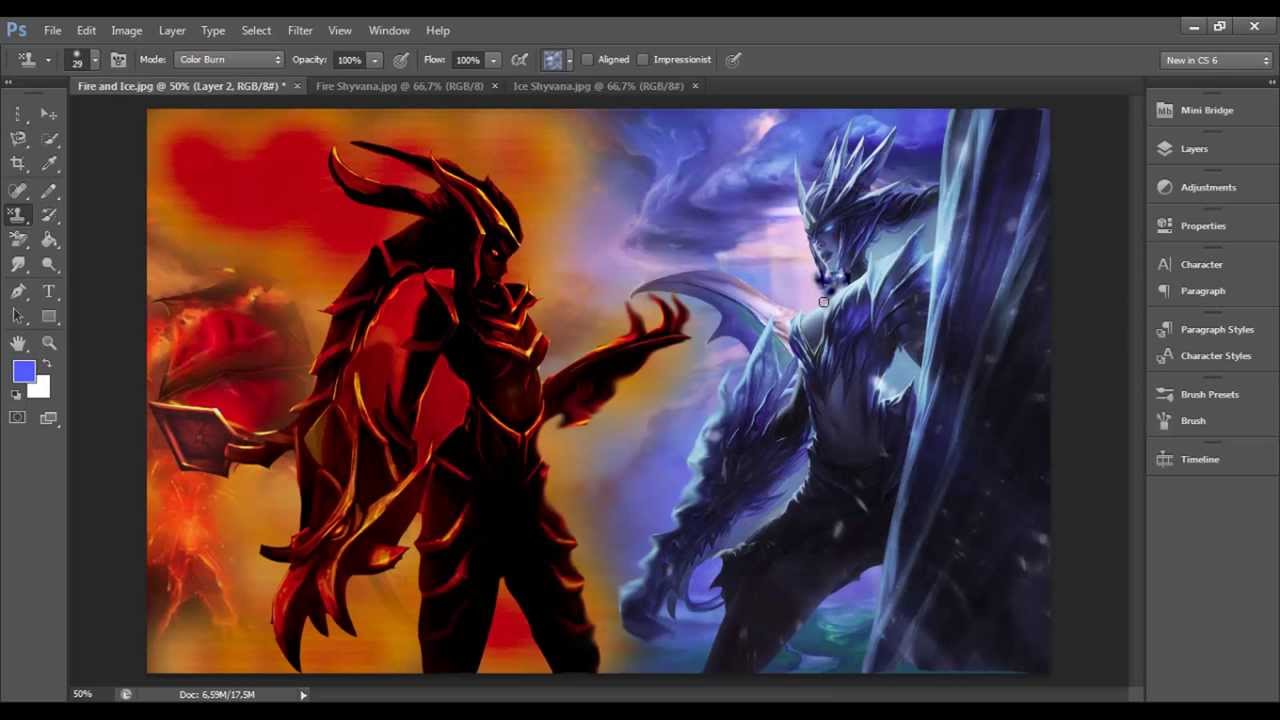Viewport: 1280px width, 720px height.
Task: Select the Crop tool
Action: click(18, 163)
